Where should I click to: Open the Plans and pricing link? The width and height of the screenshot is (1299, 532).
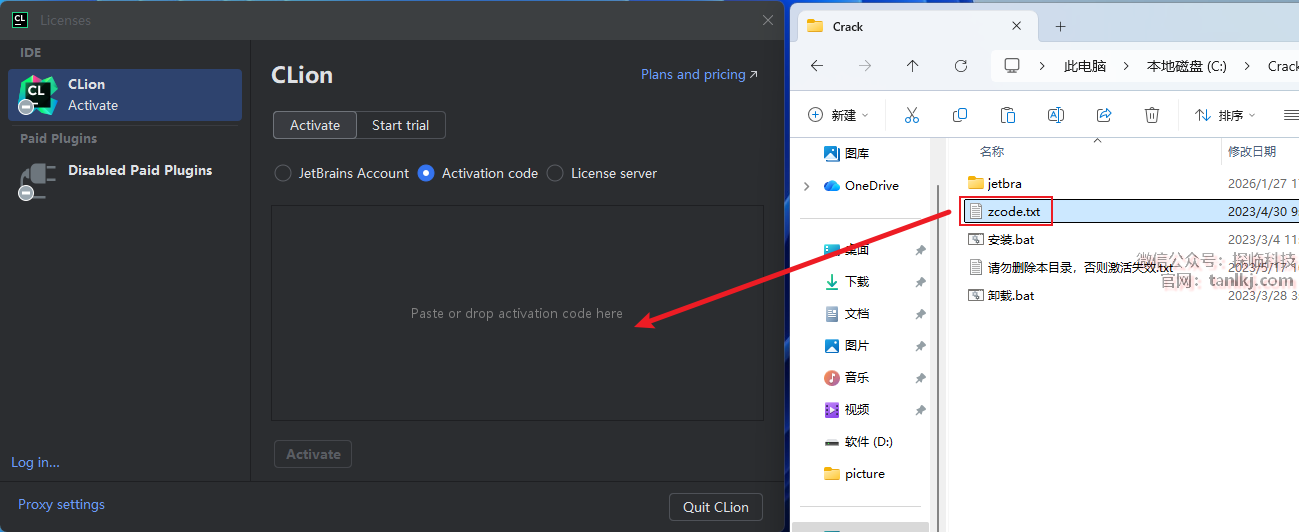[699, 74]
